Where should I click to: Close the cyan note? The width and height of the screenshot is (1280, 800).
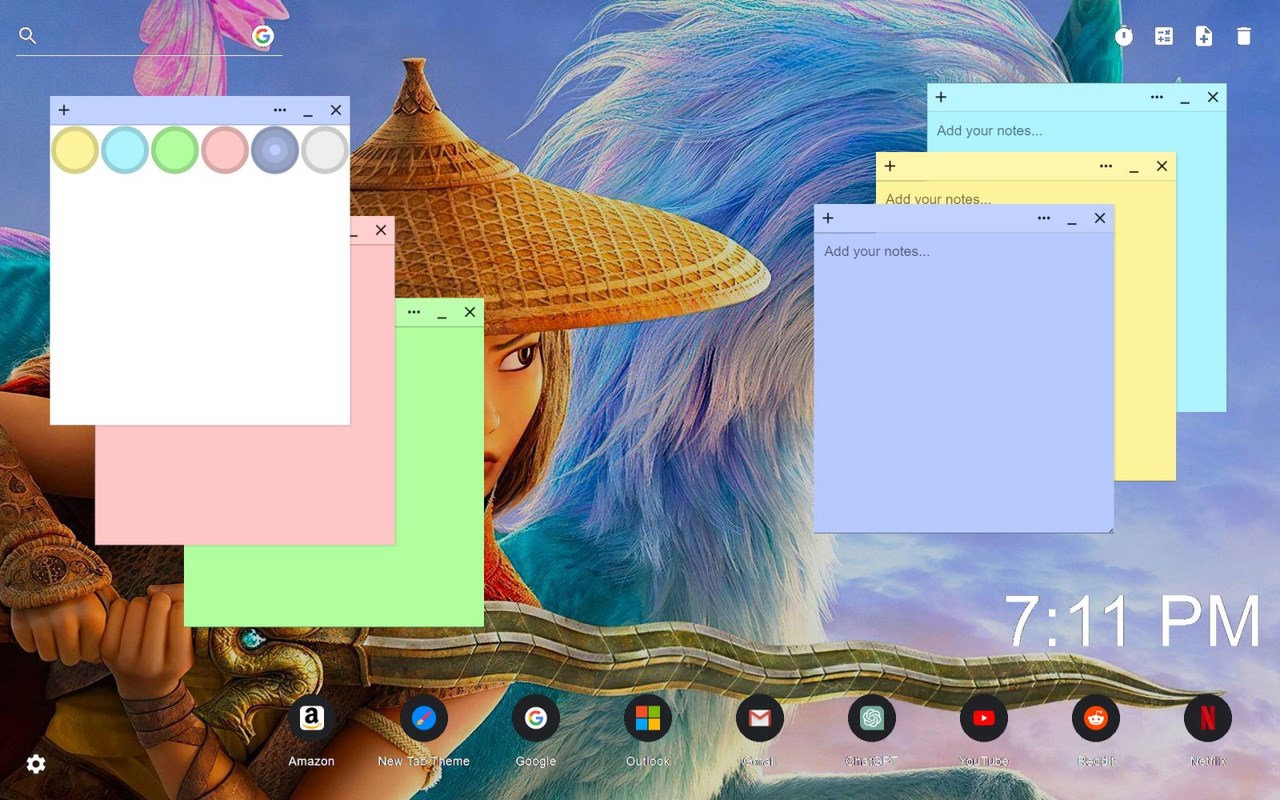[x=1213, y=97]
